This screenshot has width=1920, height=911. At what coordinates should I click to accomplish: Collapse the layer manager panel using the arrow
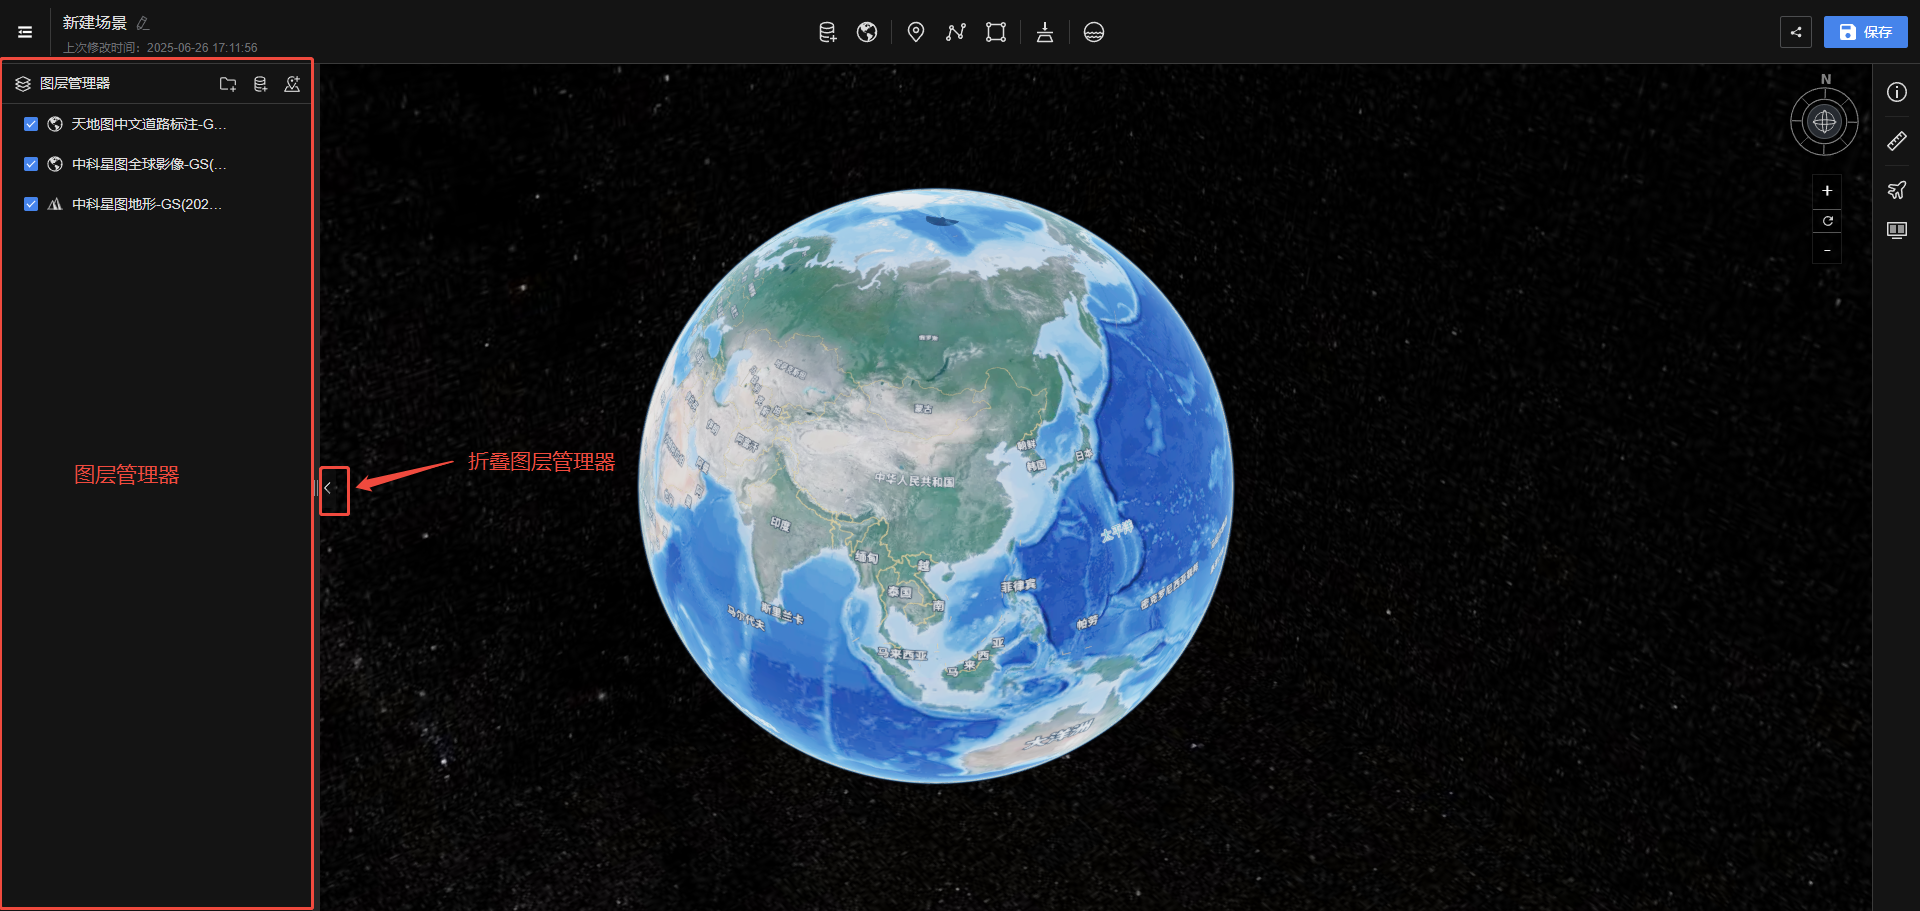click(x=328, y=488)
